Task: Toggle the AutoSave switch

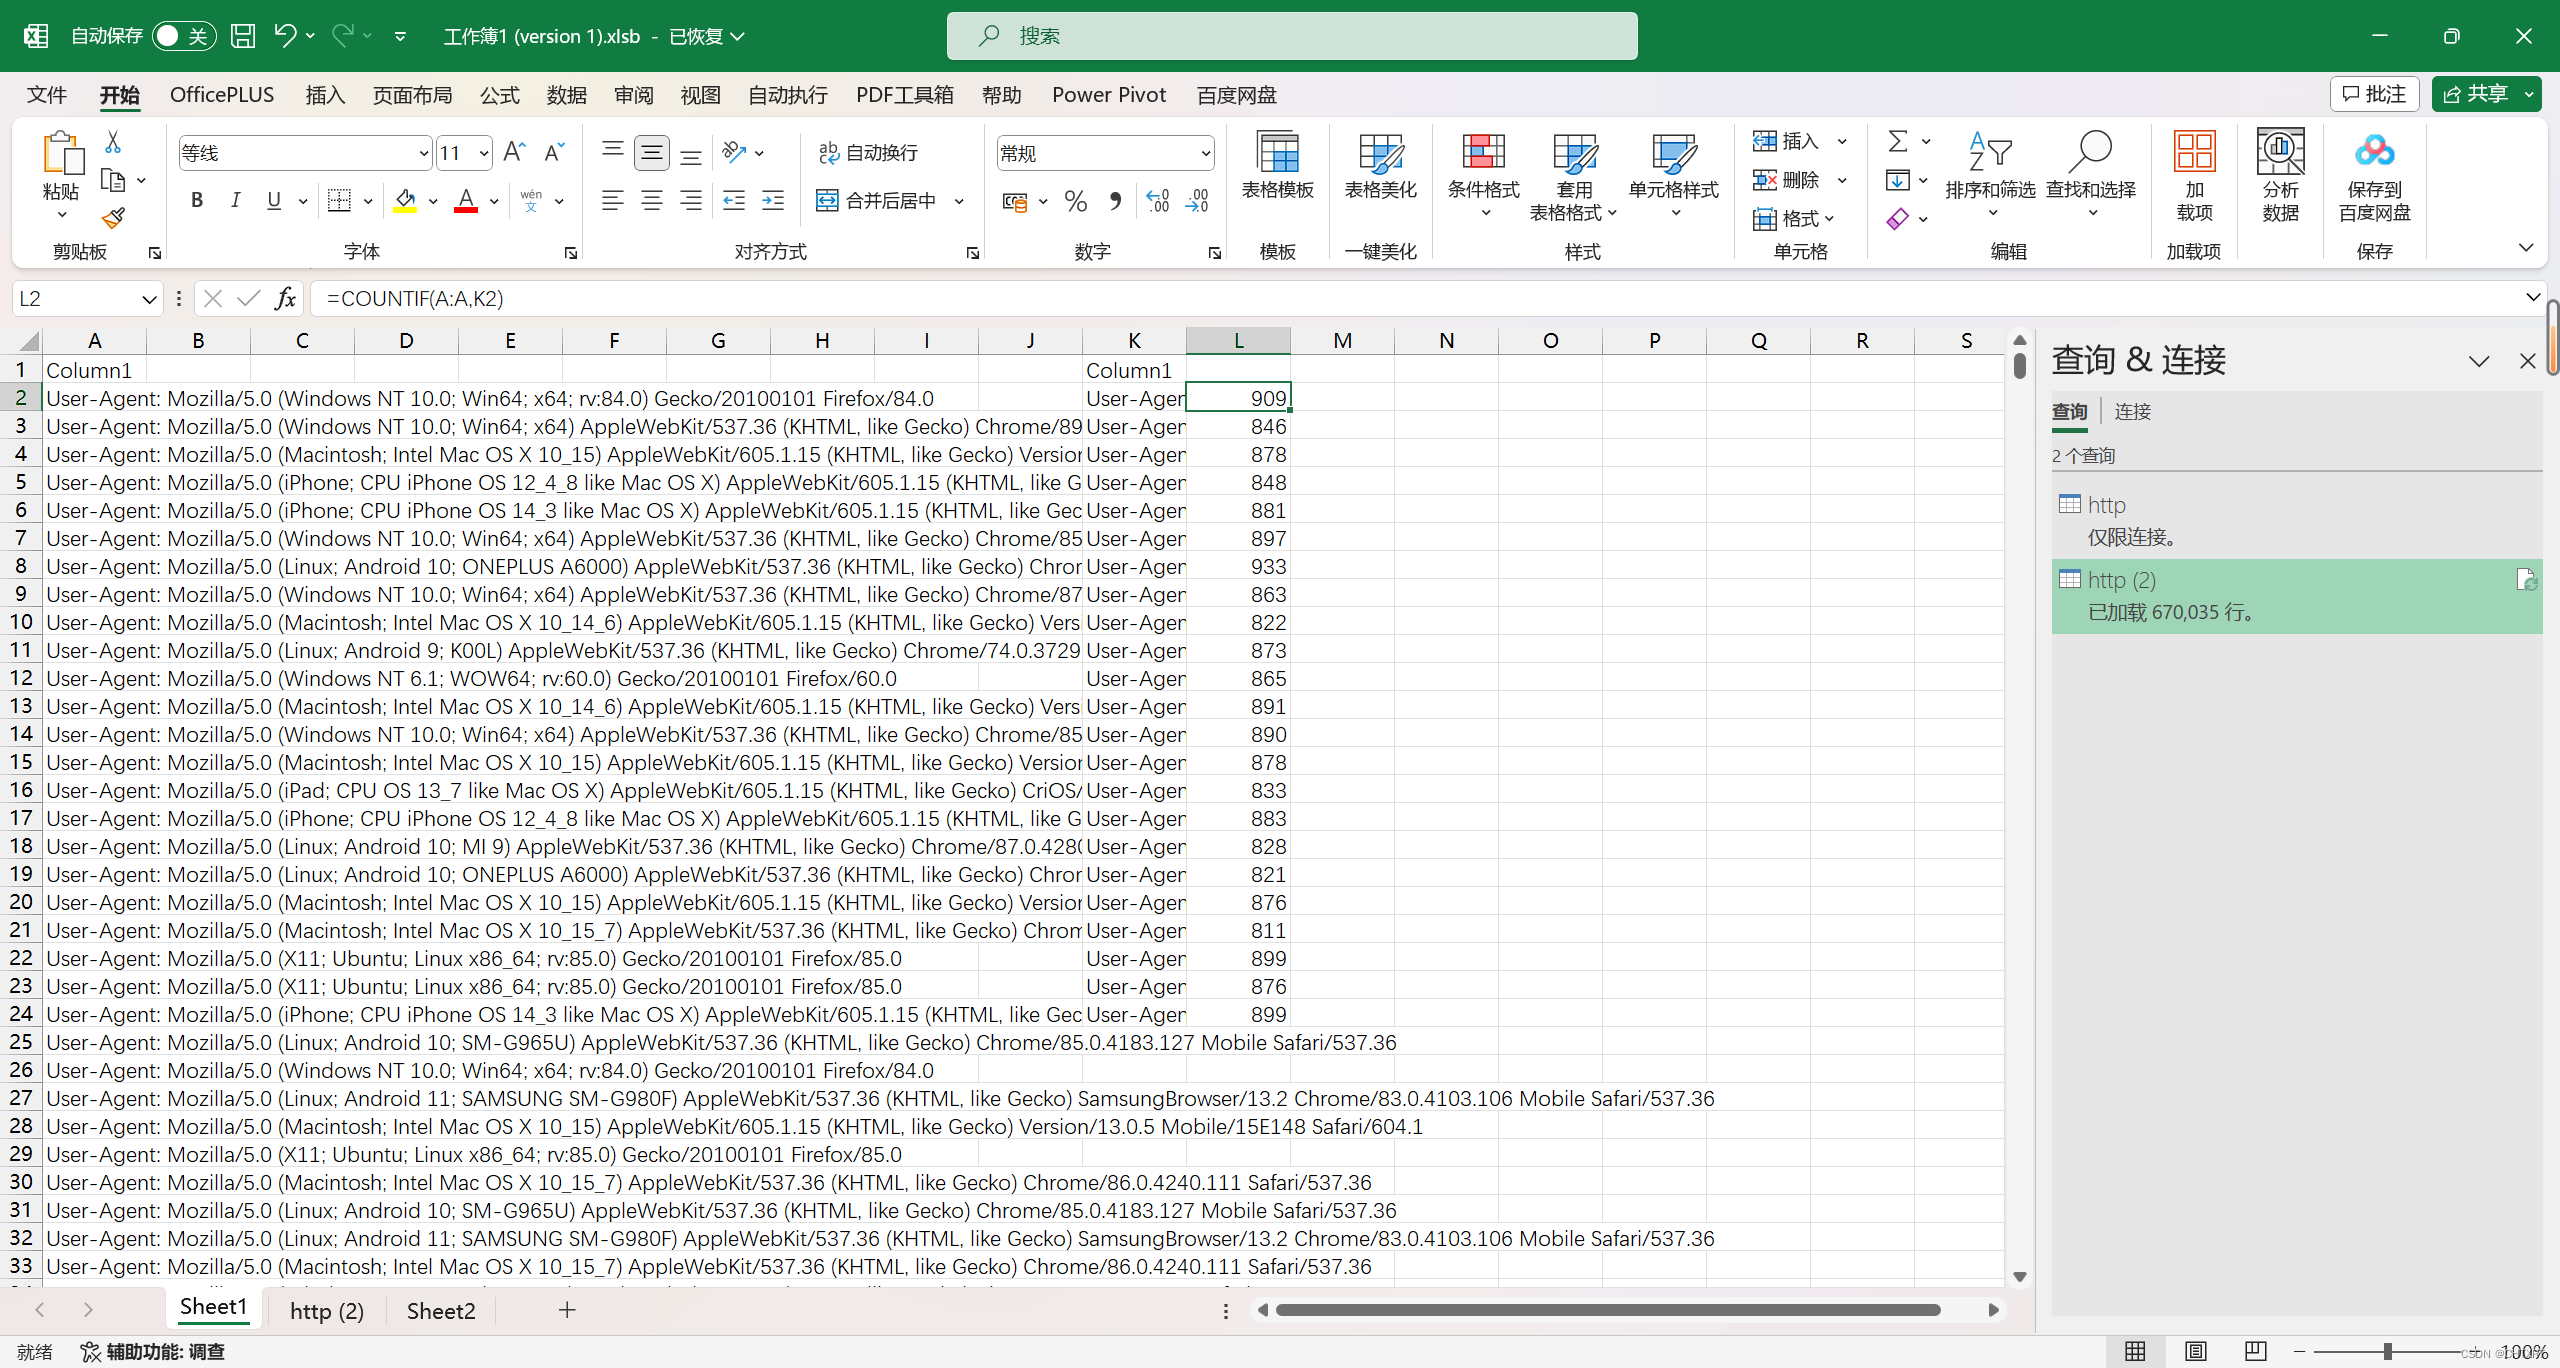Action: click(x=183, y=36)
